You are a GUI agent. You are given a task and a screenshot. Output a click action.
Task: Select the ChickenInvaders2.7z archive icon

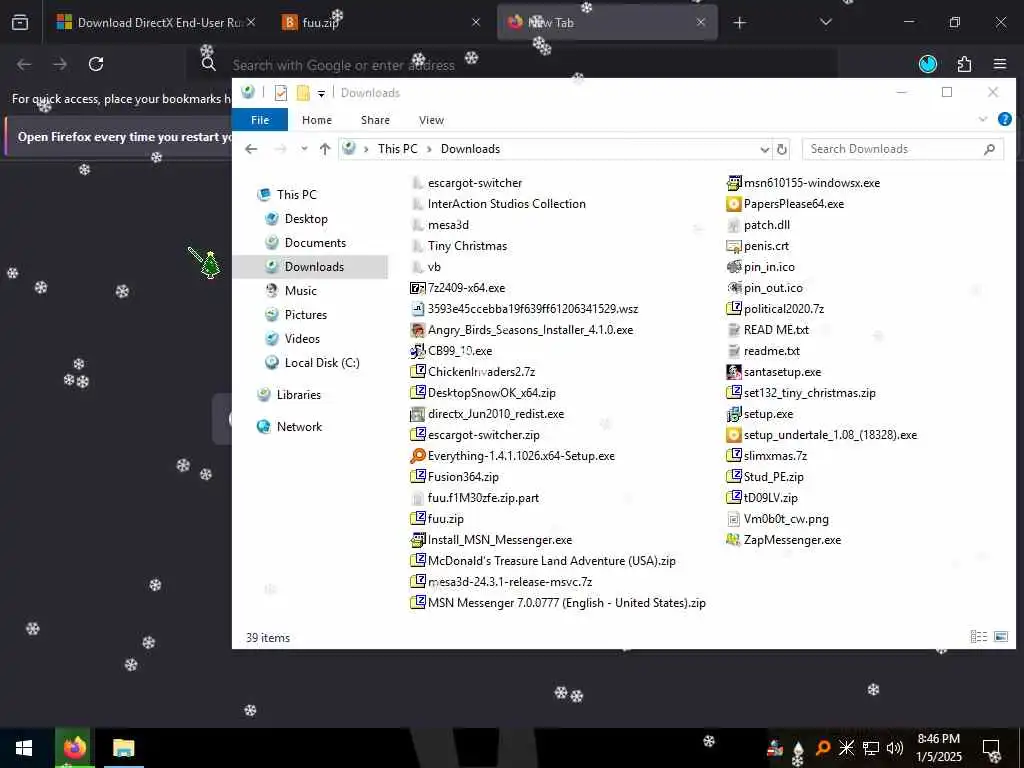click(x=417, y=372)
